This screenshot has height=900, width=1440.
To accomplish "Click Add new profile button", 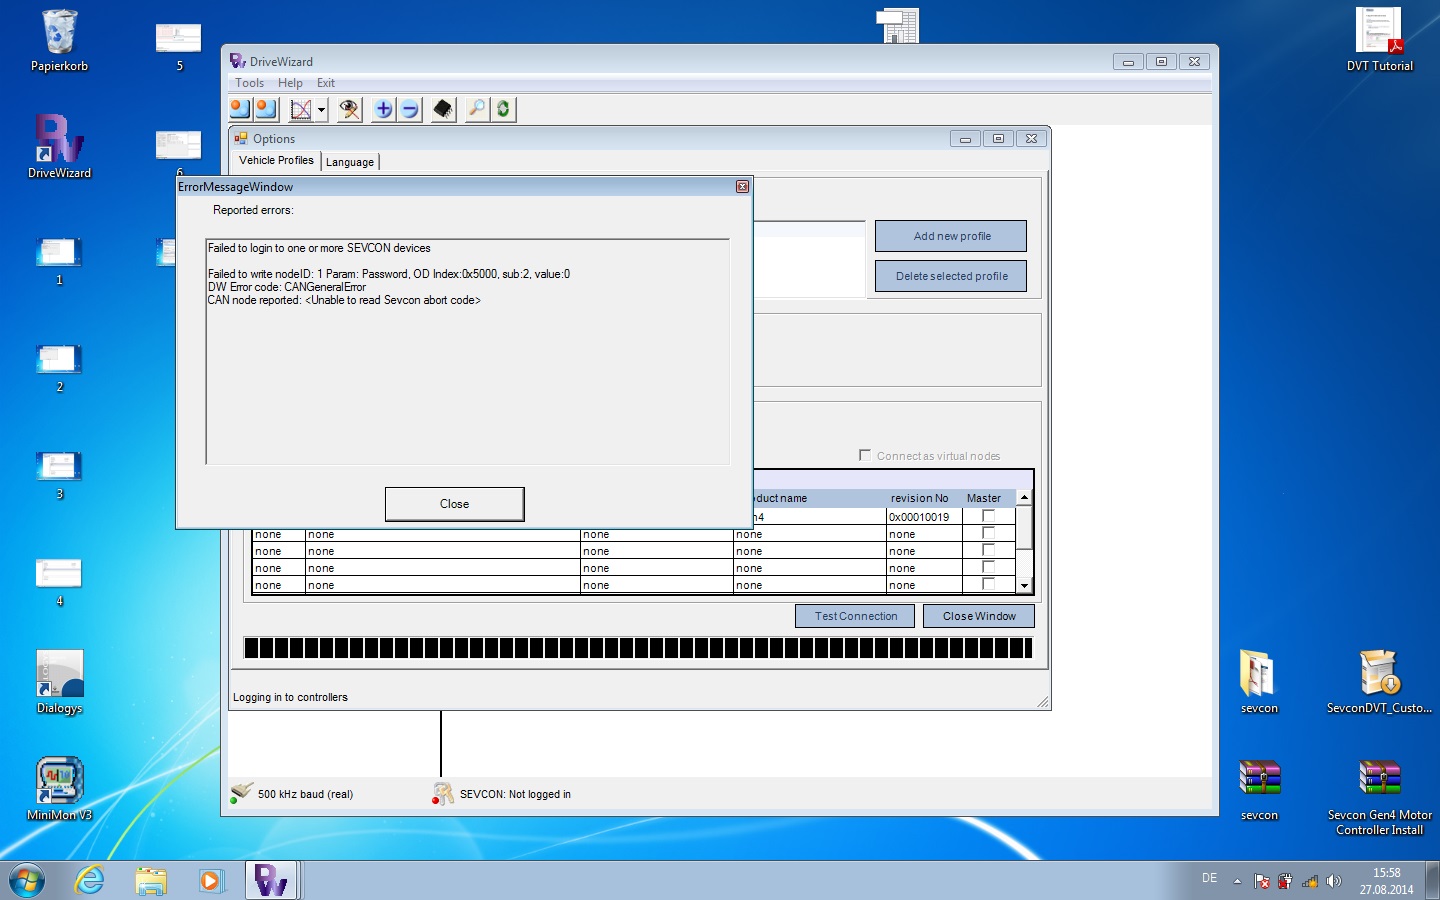I will click(951, 236).
